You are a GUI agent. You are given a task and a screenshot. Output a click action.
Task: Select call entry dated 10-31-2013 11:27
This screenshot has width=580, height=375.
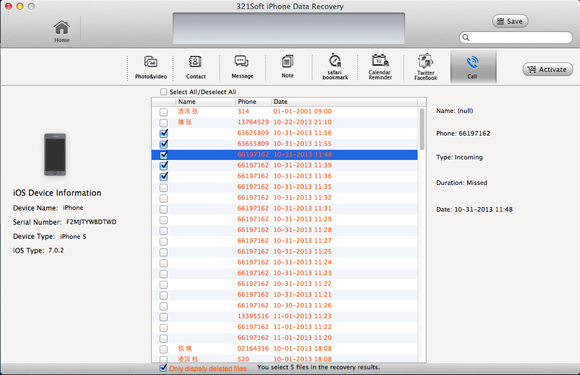(x=284, y=240)
